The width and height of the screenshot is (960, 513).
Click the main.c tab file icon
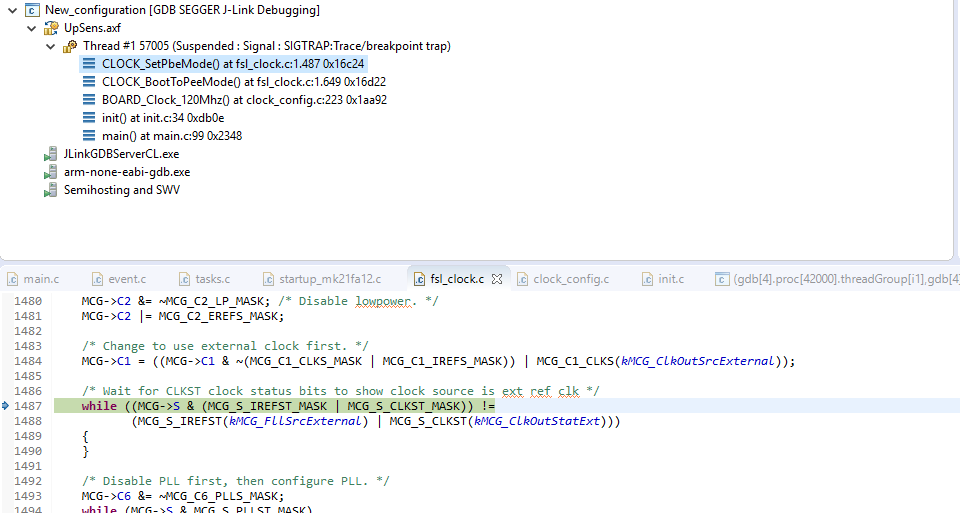[x=12, y=279]
